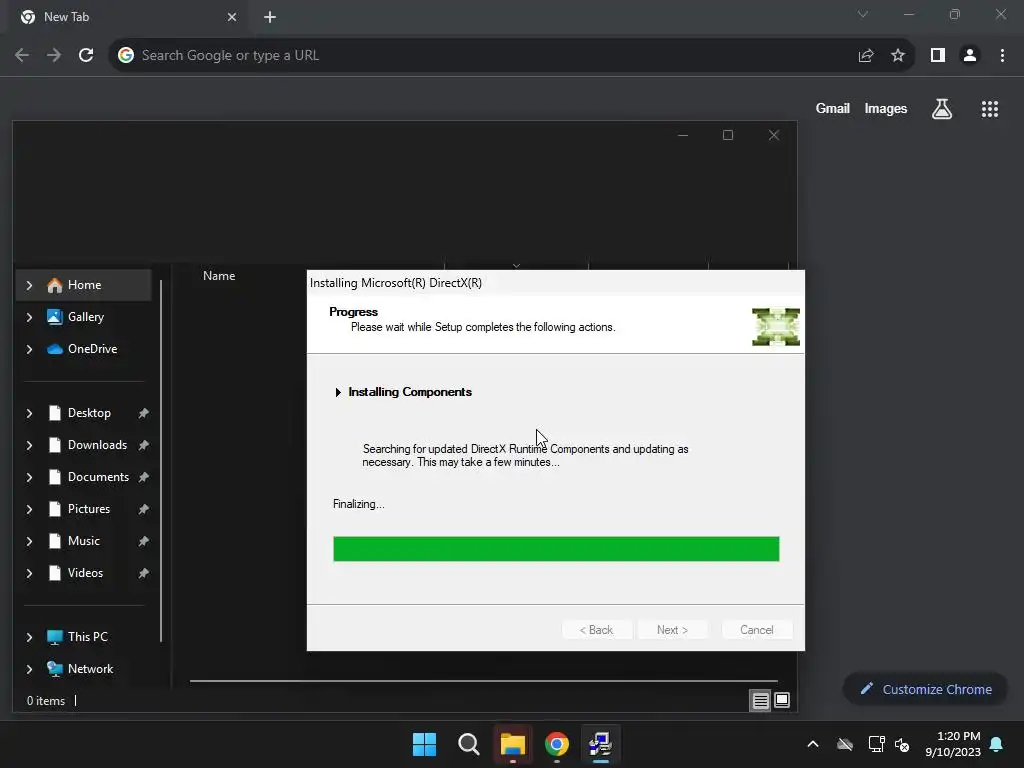This screenshot has width=1024, height=768.
Task: Reload the page in Chrome
Action: pos(86,55)
